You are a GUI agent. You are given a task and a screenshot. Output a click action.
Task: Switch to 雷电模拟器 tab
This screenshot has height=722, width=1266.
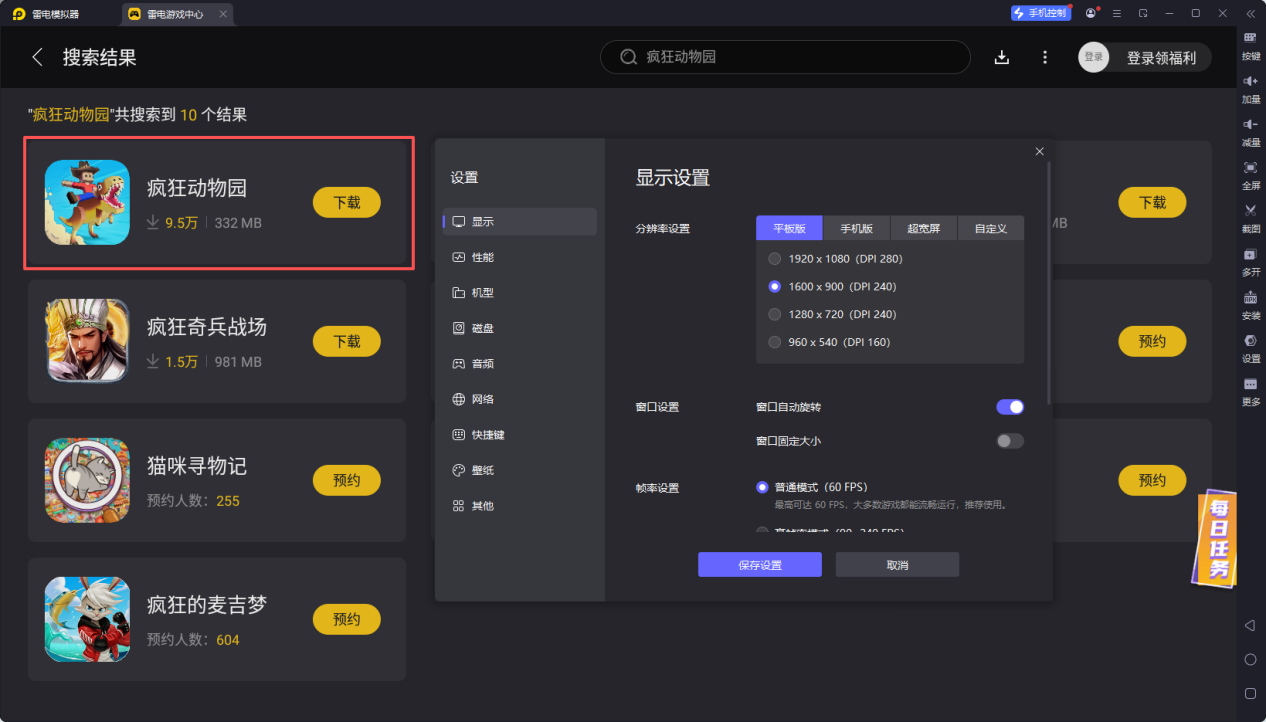tap(47, 14)
